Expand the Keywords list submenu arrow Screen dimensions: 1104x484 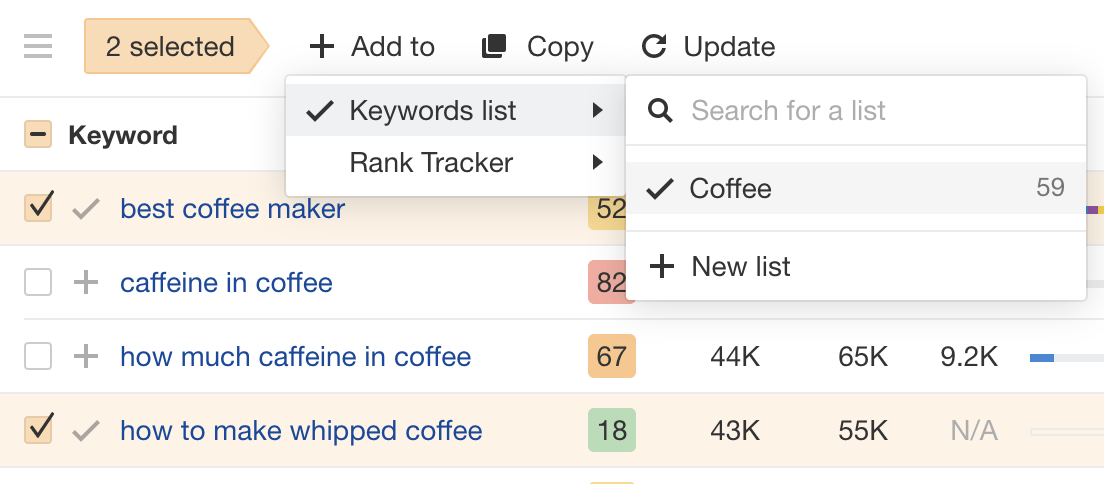pos(597,111)
